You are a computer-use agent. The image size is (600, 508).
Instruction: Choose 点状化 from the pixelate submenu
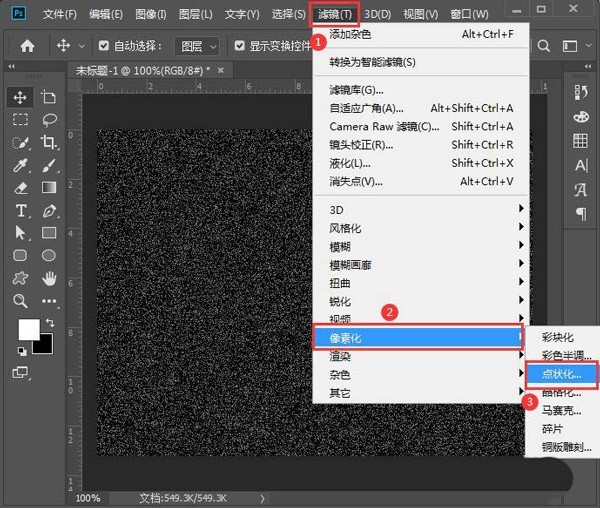tap(566, 374)
